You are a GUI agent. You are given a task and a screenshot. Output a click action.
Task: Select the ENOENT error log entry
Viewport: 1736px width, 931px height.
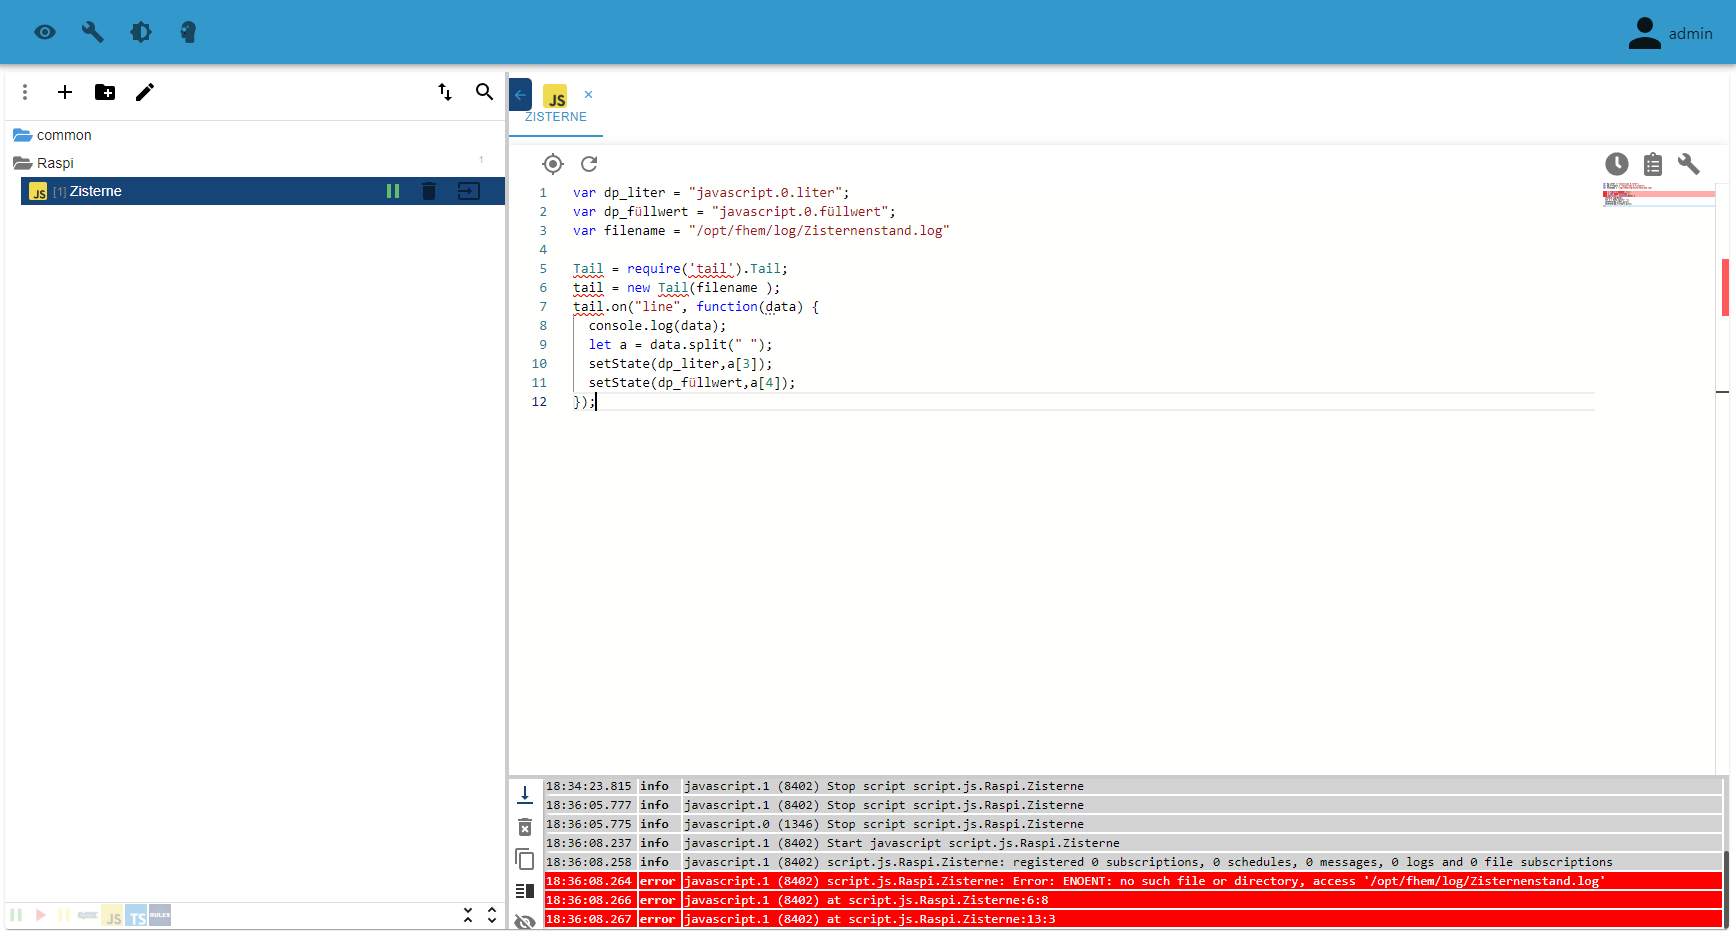[1133, 881]
